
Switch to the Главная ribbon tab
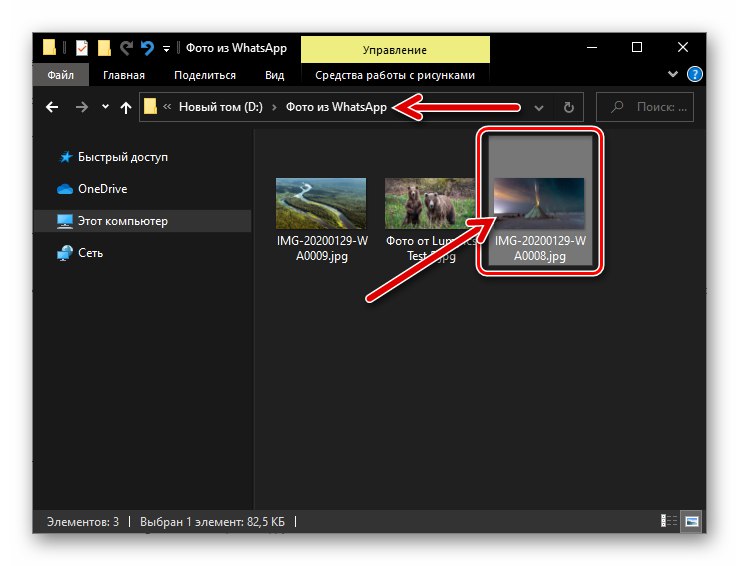coord(124,75)
